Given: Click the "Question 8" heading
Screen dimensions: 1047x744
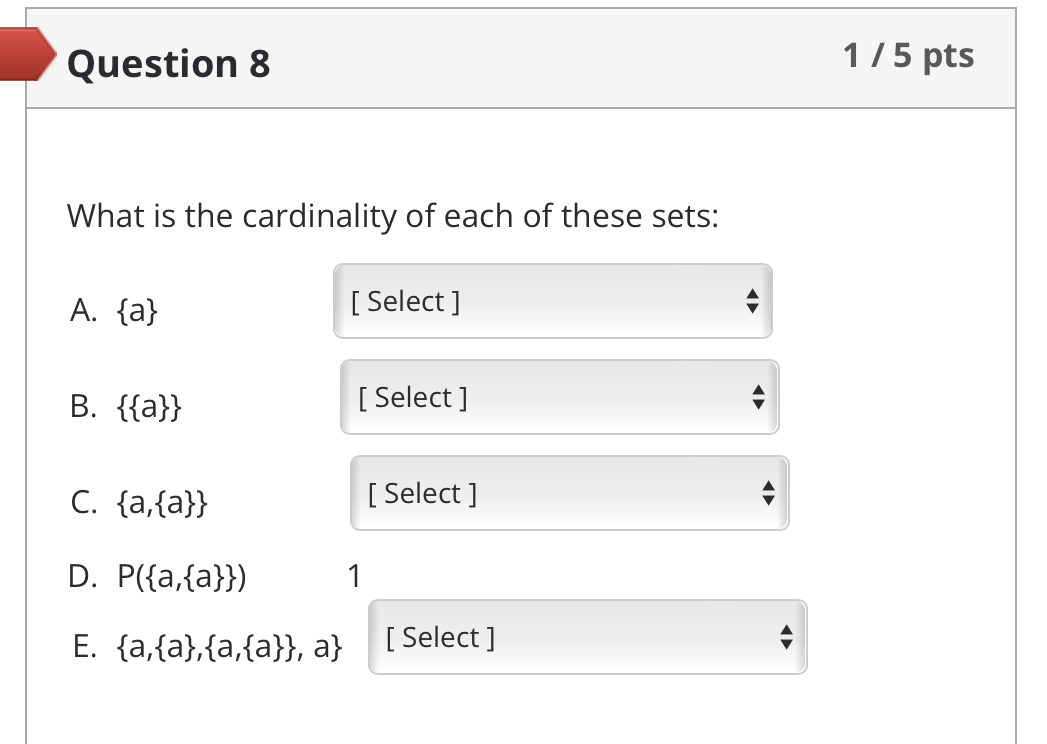Looking at the screenshot, I should pyautogui.click(x=169, y=64).
